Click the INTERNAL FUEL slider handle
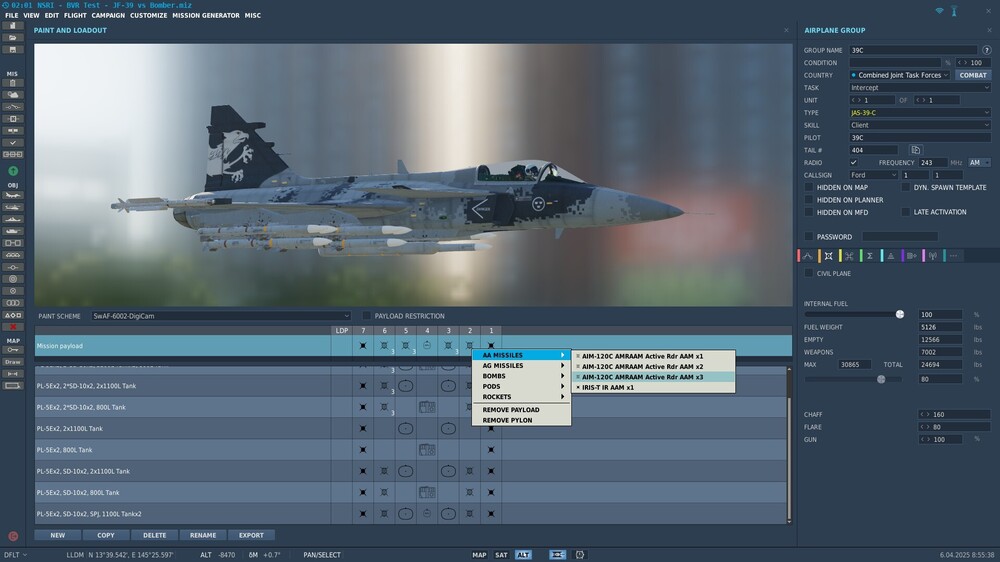The width and height of the screenshot is (1000, 562). 900,314
